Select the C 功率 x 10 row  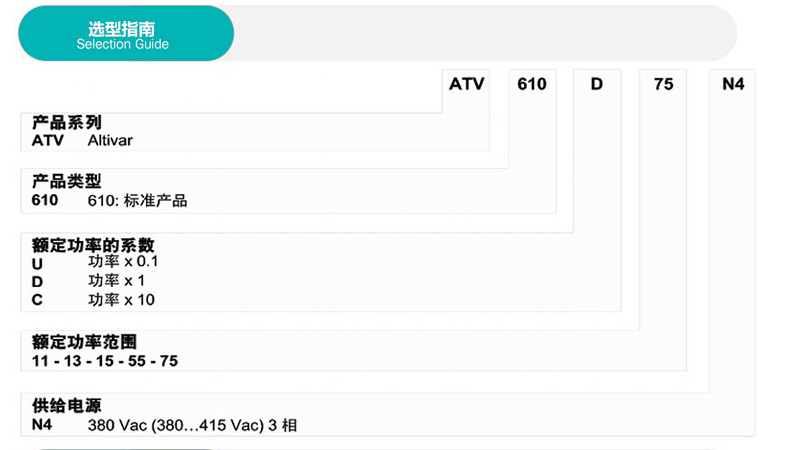93,299
